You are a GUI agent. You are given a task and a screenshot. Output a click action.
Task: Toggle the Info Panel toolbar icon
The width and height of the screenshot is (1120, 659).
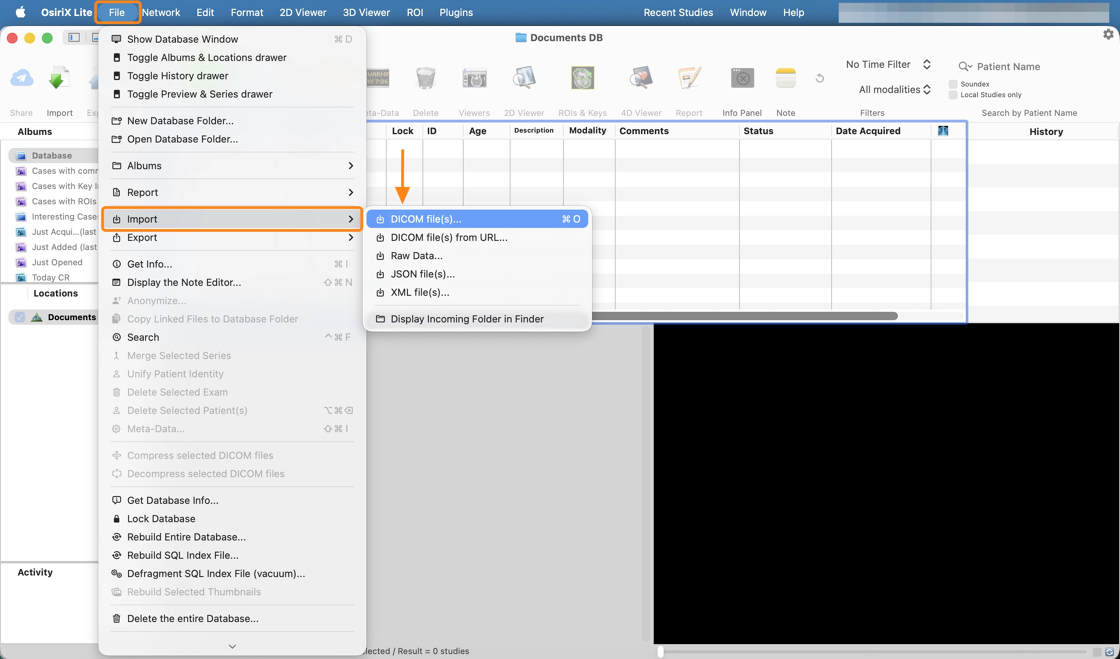(742, 78)
